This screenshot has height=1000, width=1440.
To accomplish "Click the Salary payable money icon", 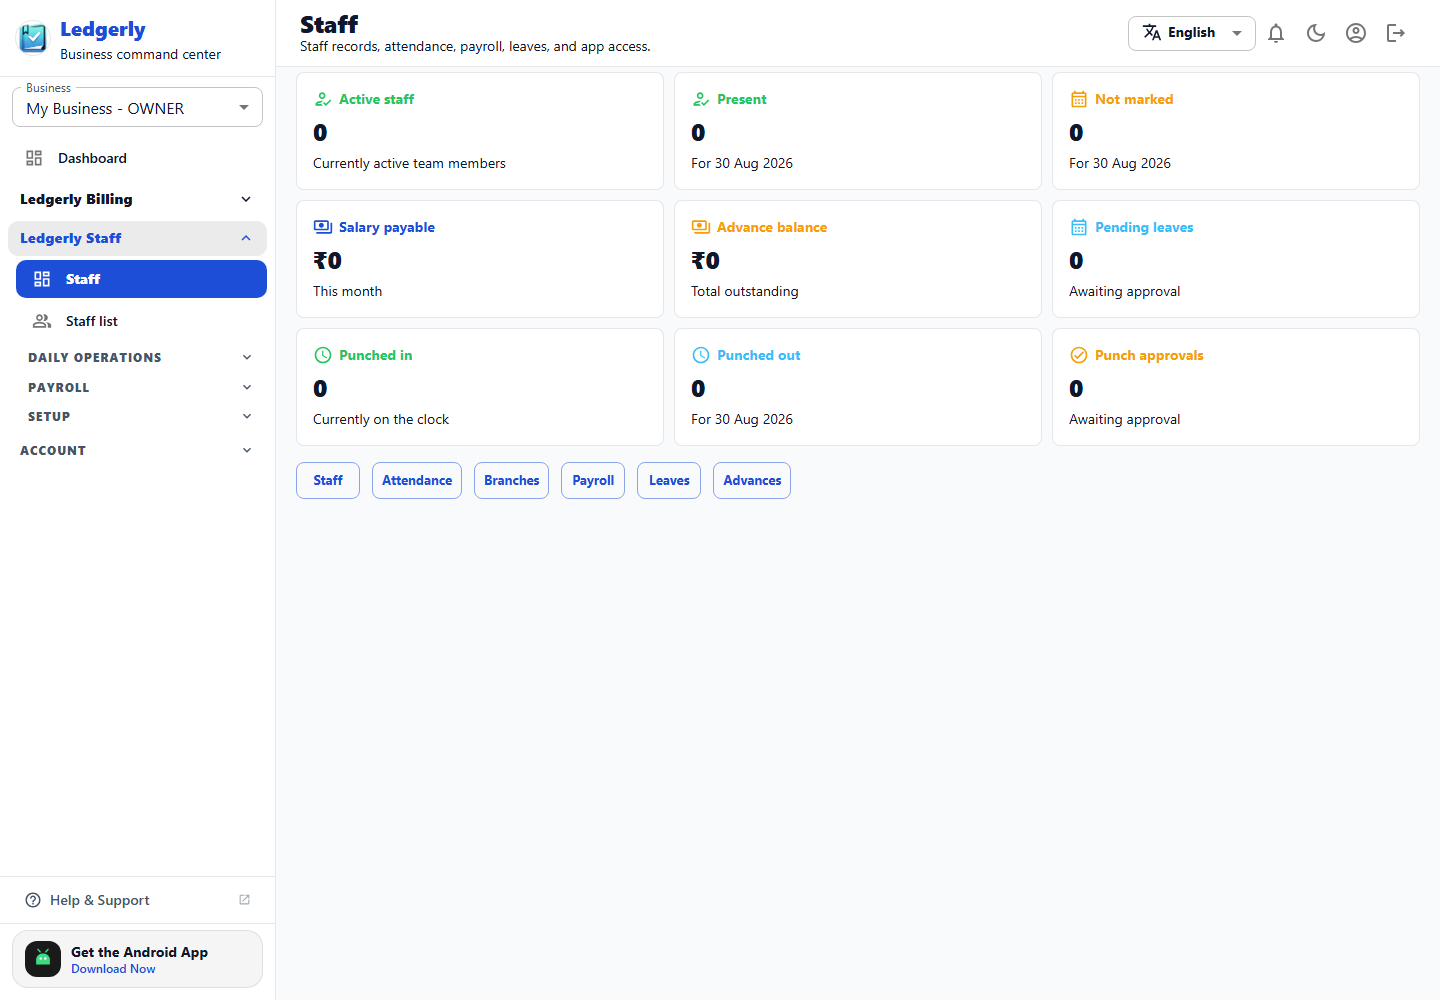I will pyautogui.click(x=323, y=227).
